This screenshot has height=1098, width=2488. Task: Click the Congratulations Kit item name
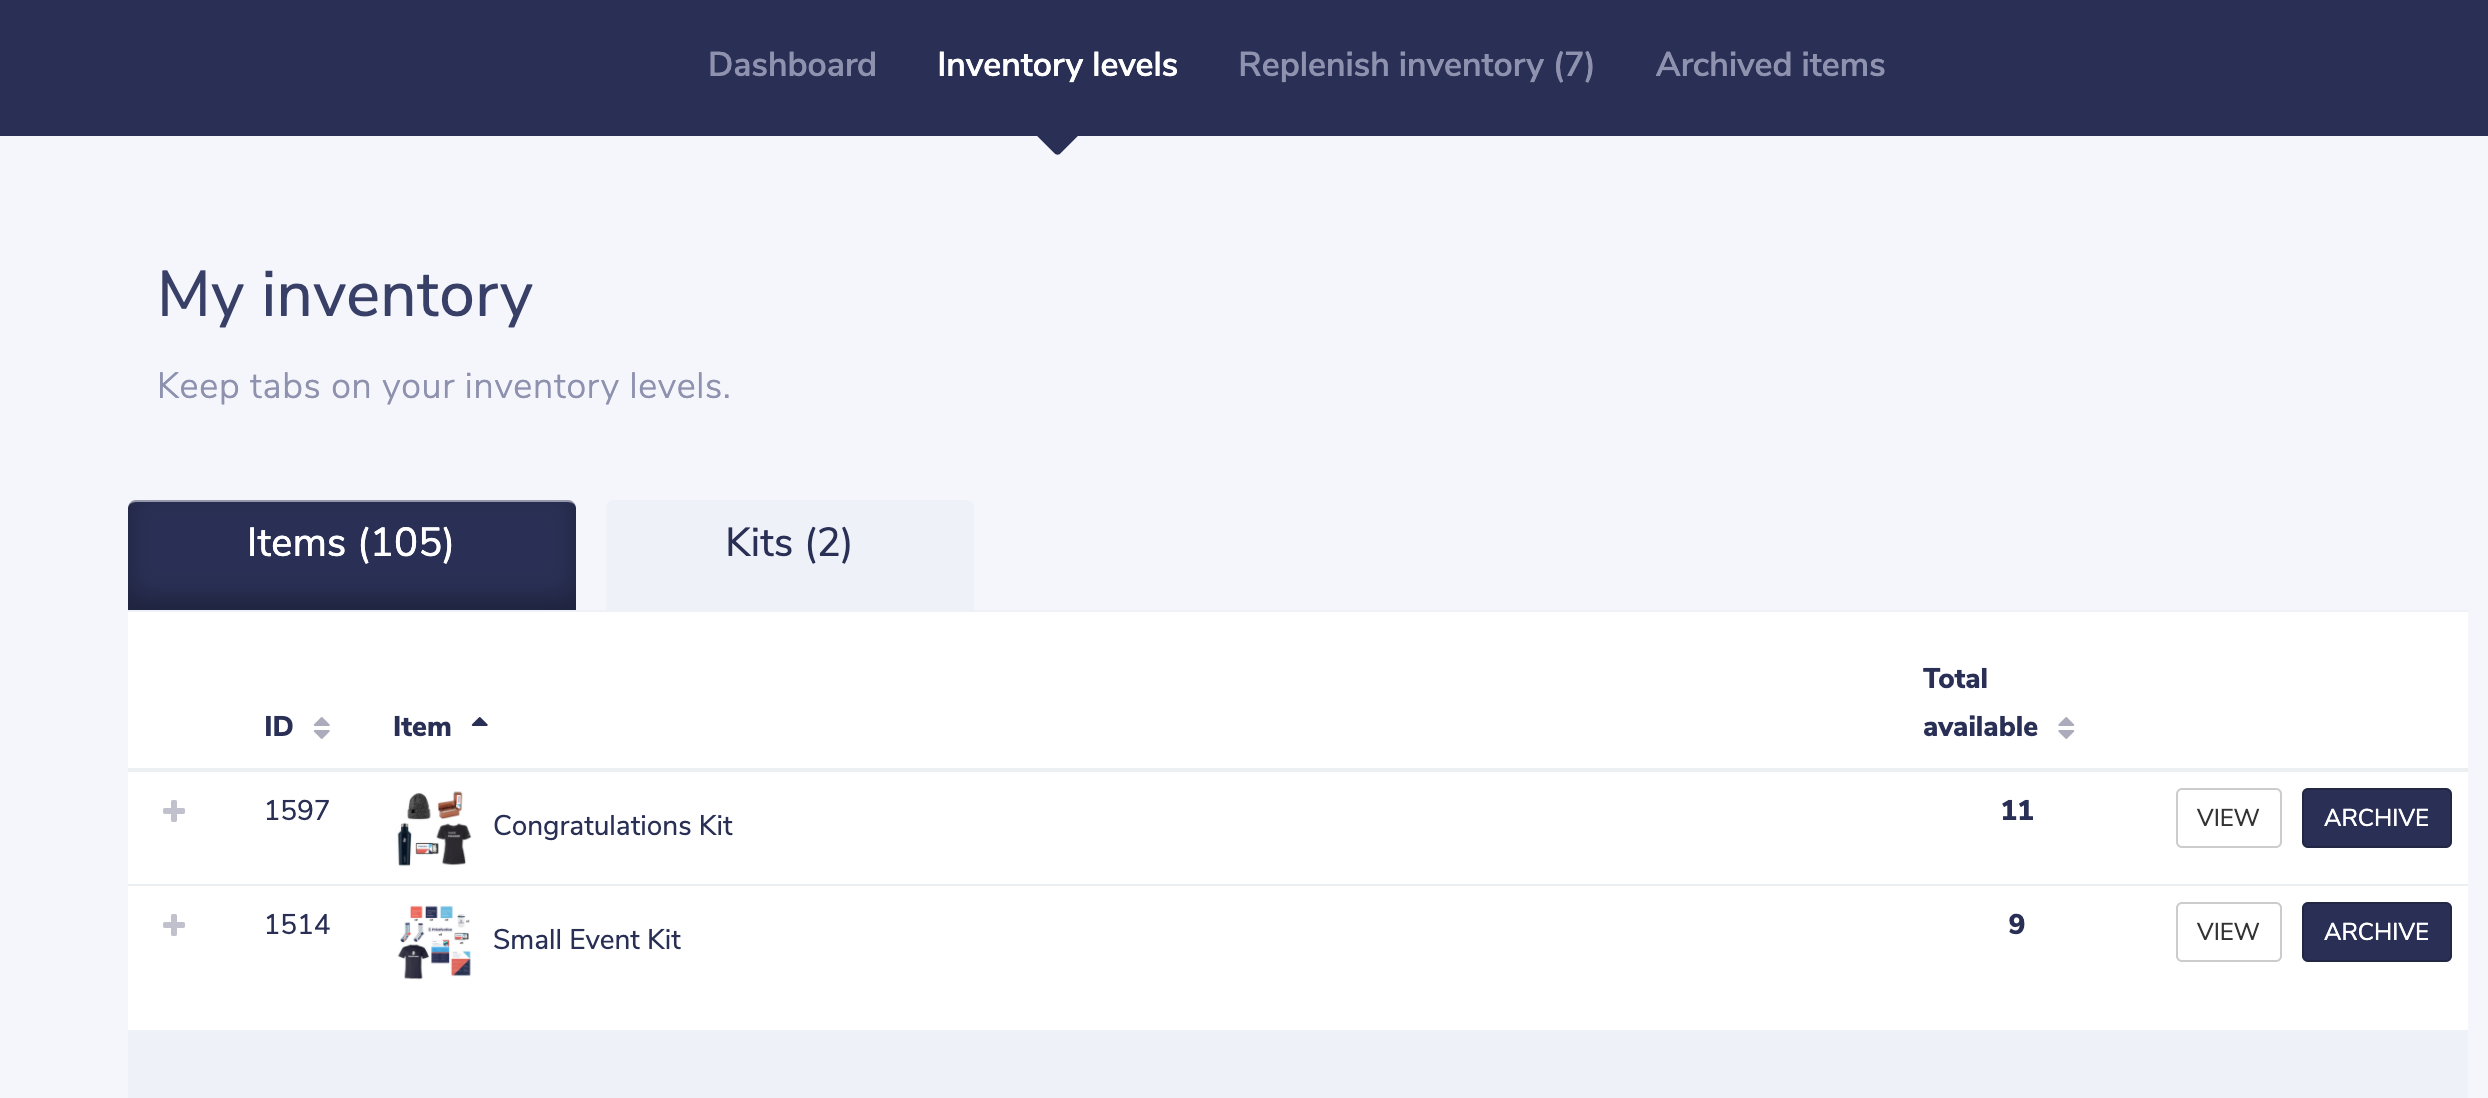[x=612, y=826]
